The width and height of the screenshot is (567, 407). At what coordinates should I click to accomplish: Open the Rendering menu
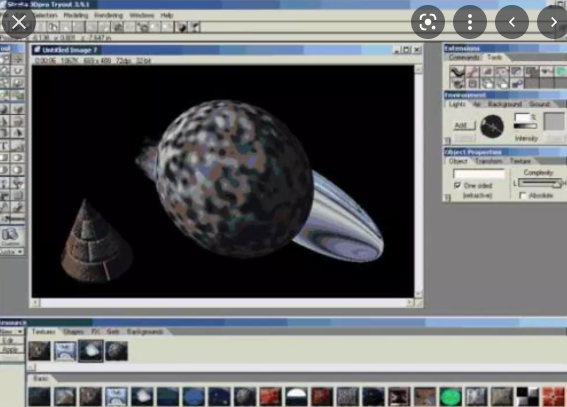click(108, 15)
